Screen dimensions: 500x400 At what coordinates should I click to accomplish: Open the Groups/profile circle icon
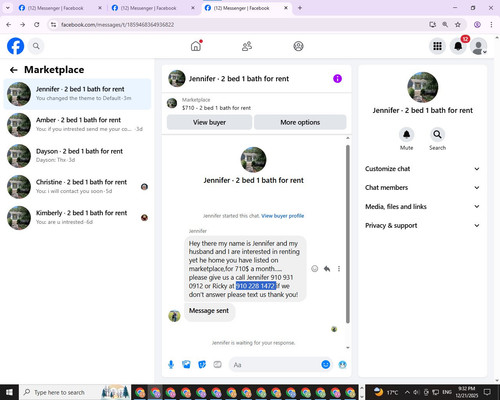[x=298, y=46]
